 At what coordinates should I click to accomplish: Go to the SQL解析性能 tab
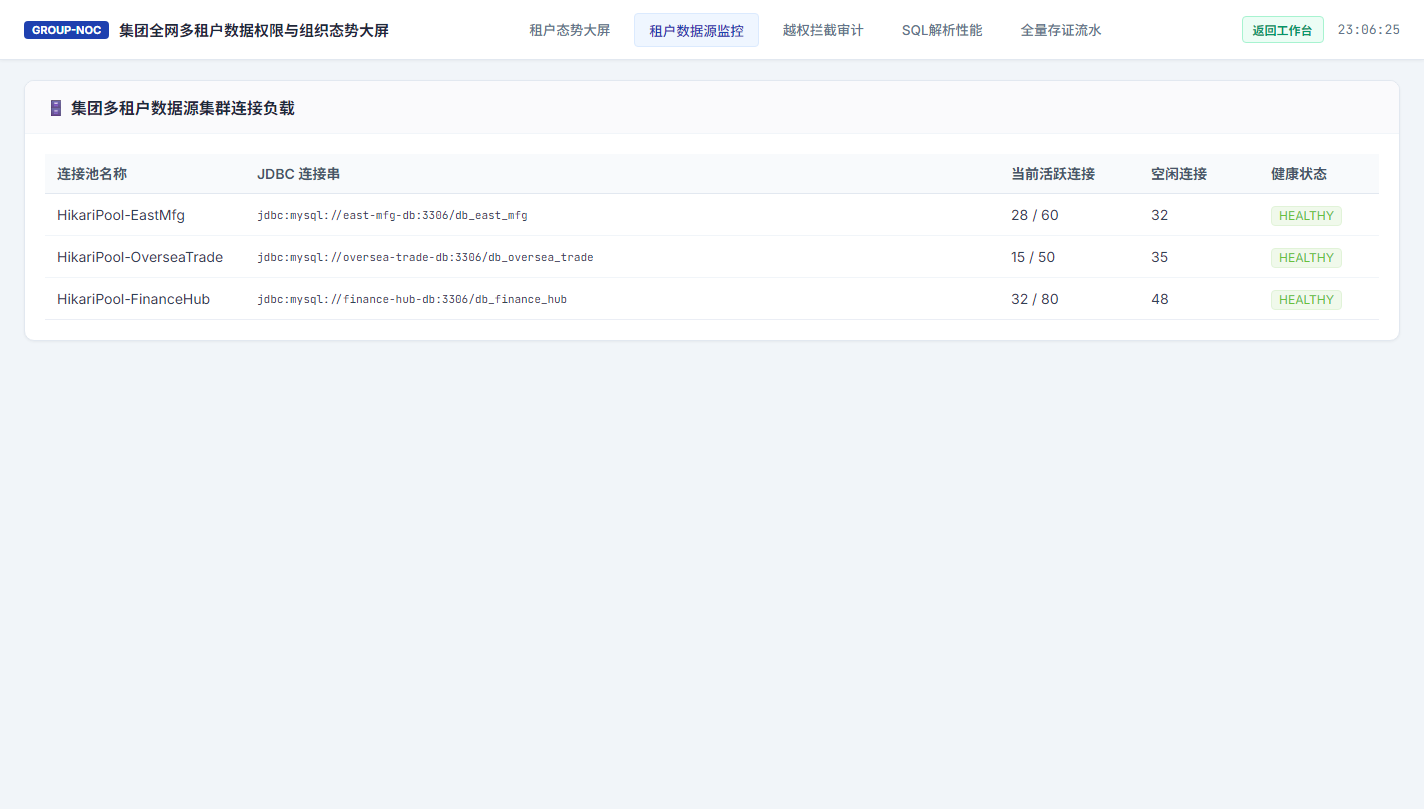942,30
